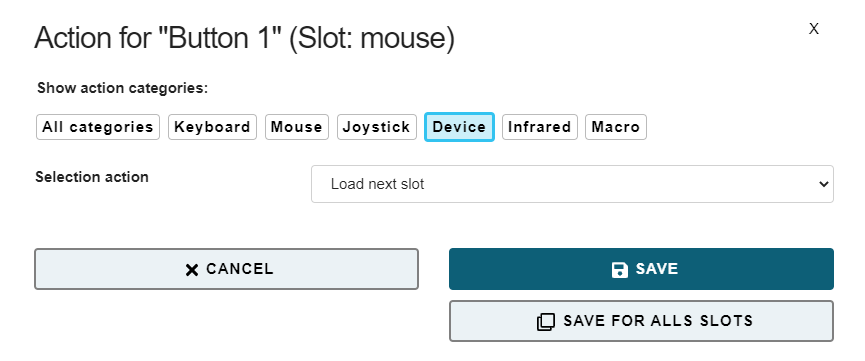865x361 pixels.
Task: Click the "Selection action" label
Action: [92, 177]
